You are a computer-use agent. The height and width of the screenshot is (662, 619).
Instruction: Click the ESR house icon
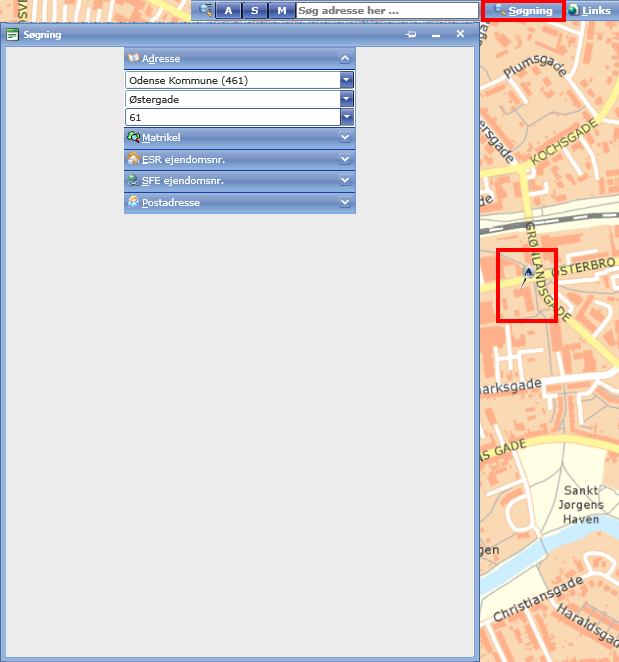coord(133,158)
